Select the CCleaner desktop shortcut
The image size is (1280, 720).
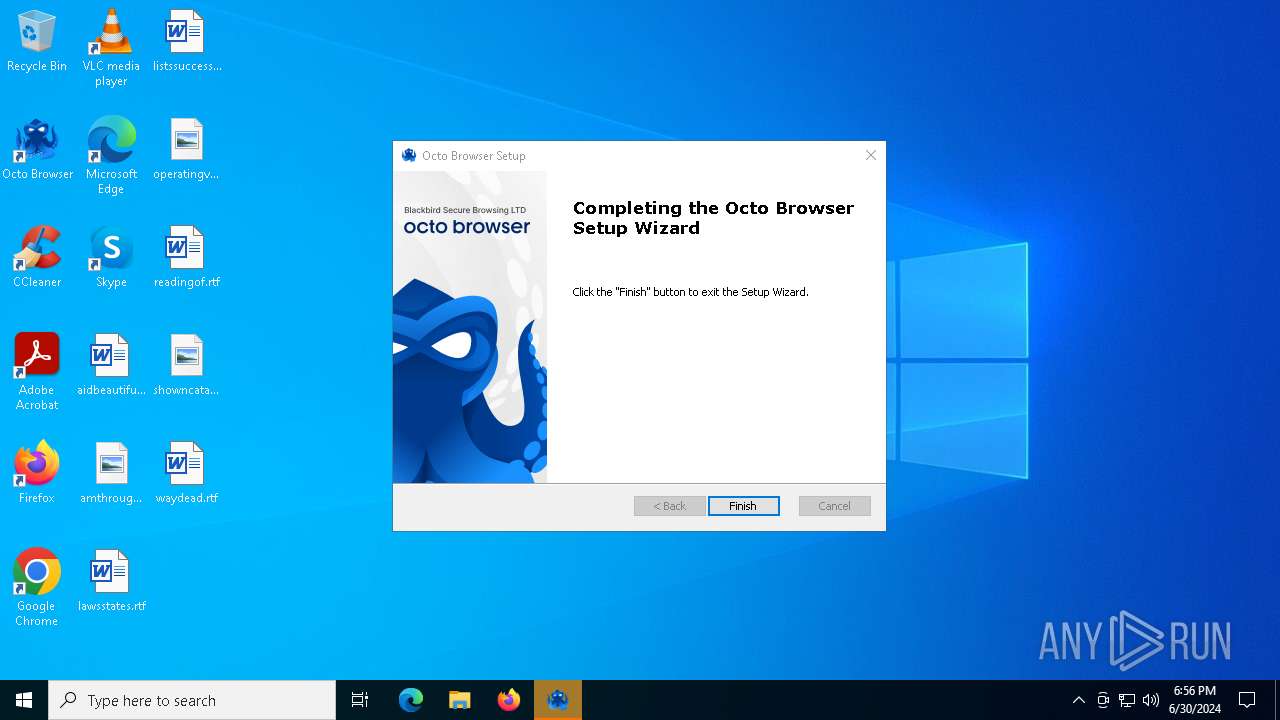[x=37, y=258]
